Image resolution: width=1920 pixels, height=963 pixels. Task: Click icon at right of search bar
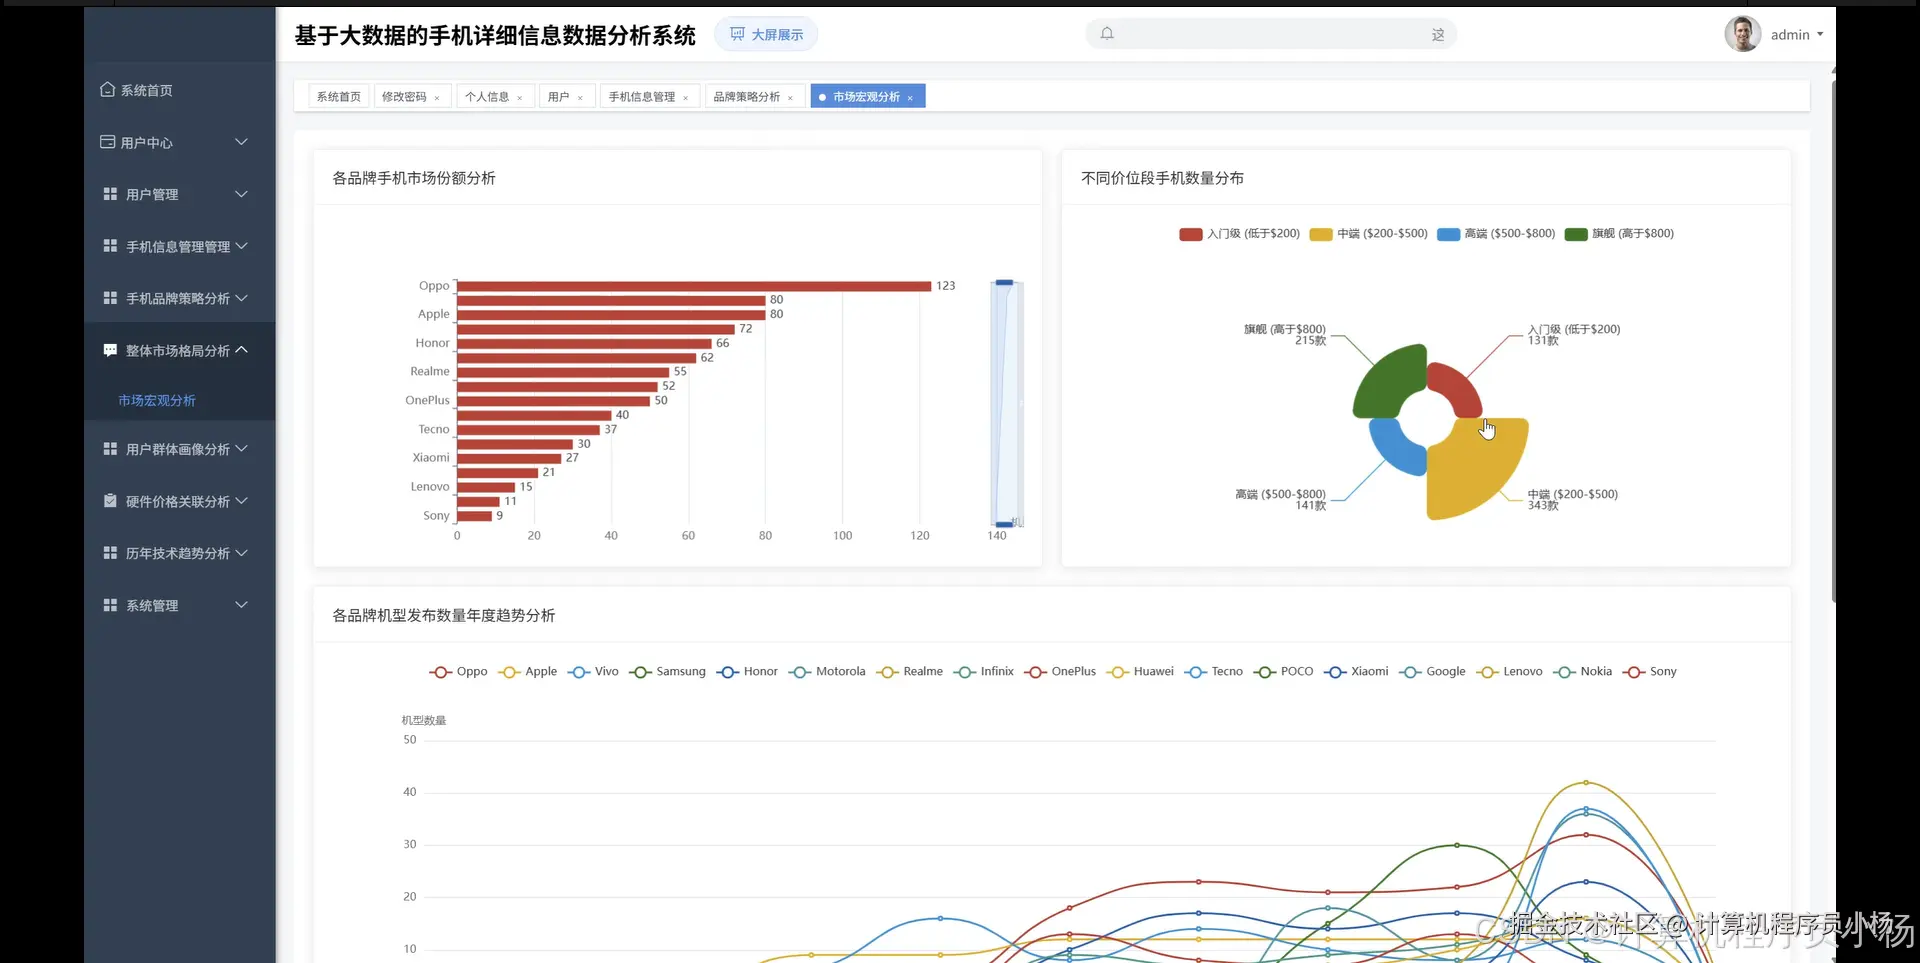pos(1438,35)
